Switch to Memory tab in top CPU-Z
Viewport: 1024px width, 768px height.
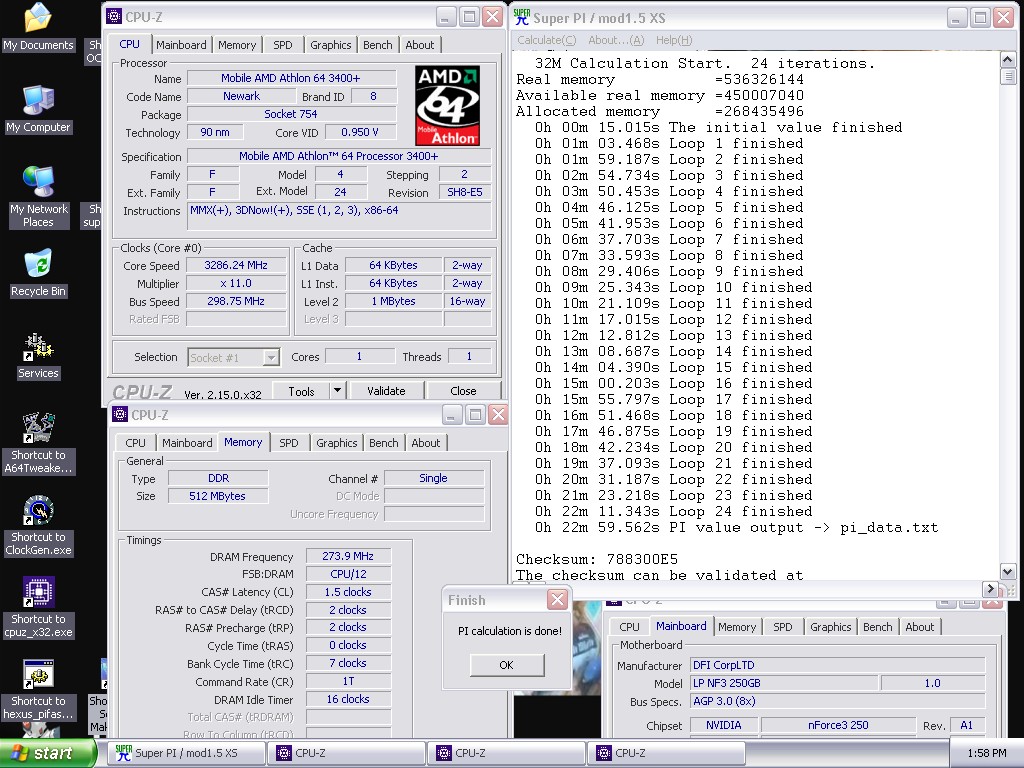237,45
